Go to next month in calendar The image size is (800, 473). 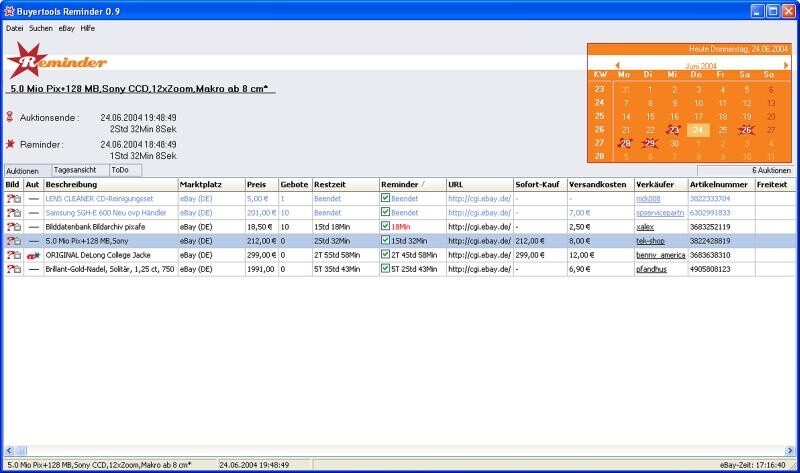(786, 64)
